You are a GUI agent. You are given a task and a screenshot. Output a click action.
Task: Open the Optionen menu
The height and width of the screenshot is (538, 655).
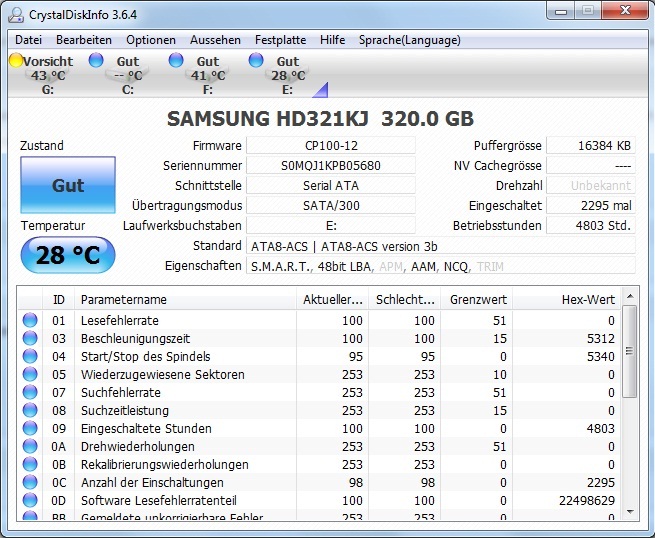(151, 40)
